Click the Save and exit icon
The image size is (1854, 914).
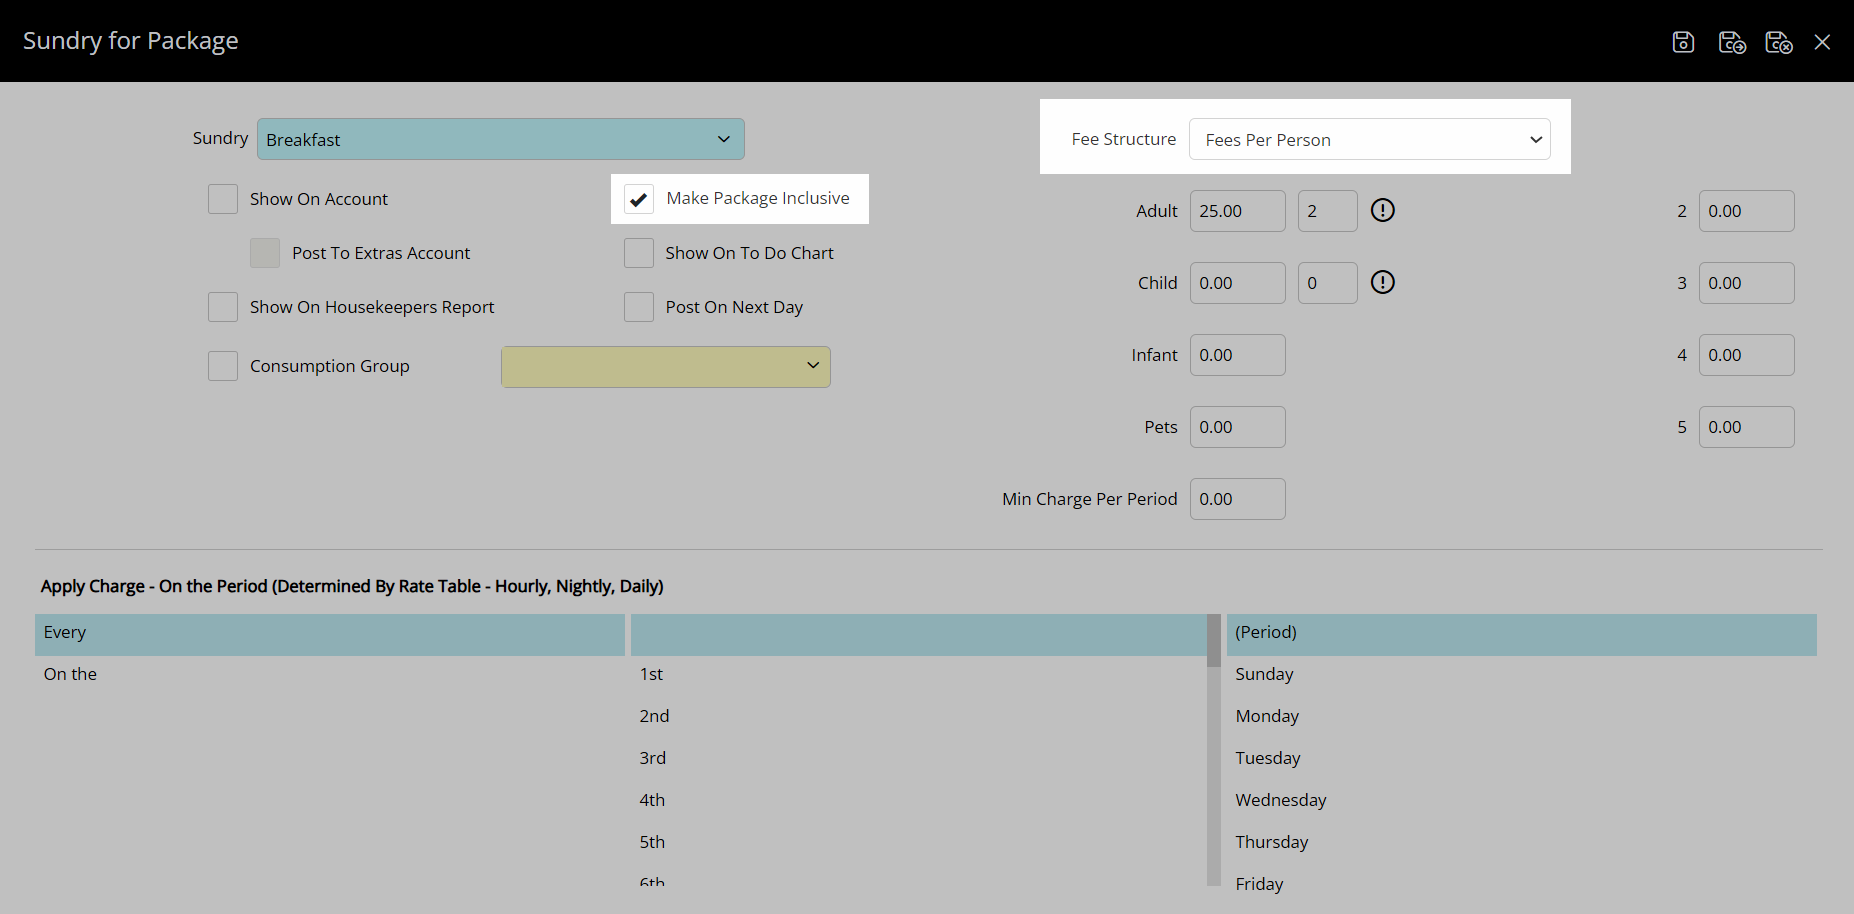click(x=1778, y=42)
